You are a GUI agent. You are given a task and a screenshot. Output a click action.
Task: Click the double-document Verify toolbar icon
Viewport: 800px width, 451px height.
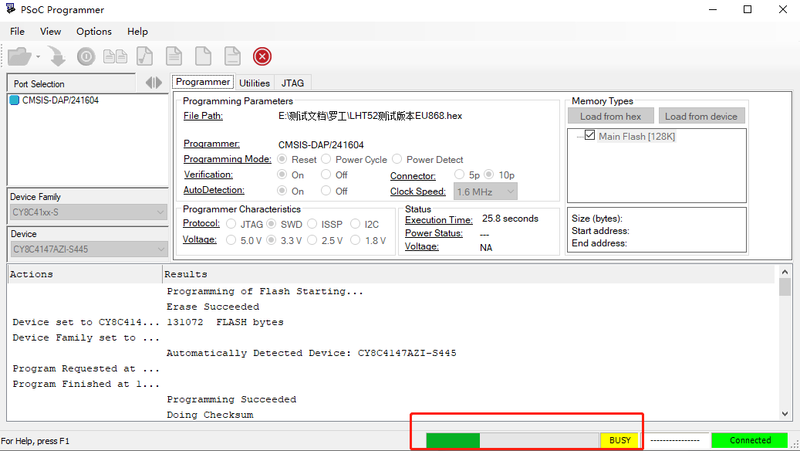tap(115, 56)
